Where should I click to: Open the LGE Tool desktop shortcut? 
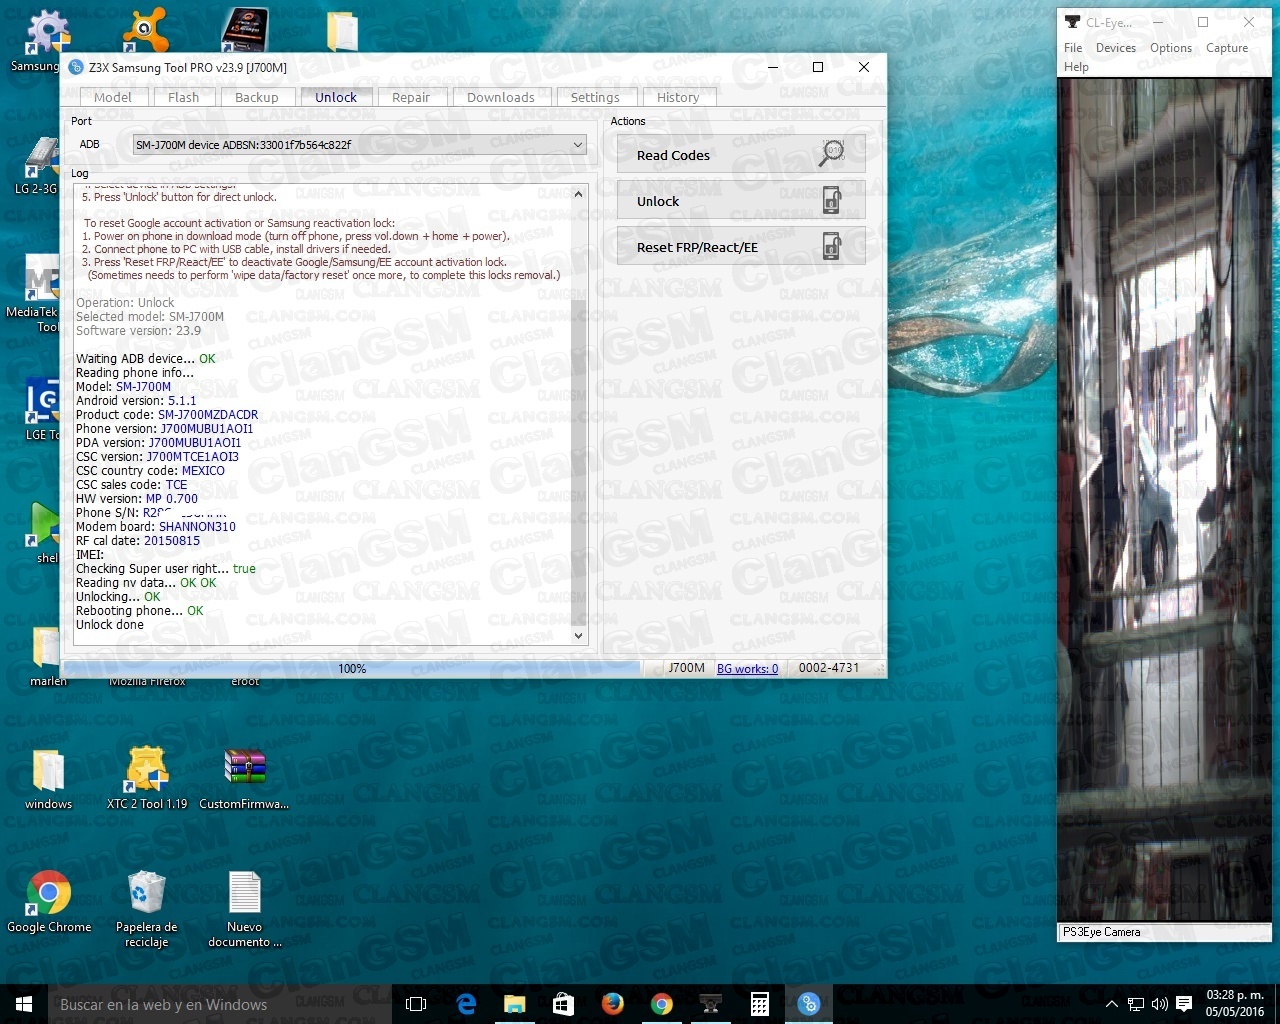click(42, 410)
